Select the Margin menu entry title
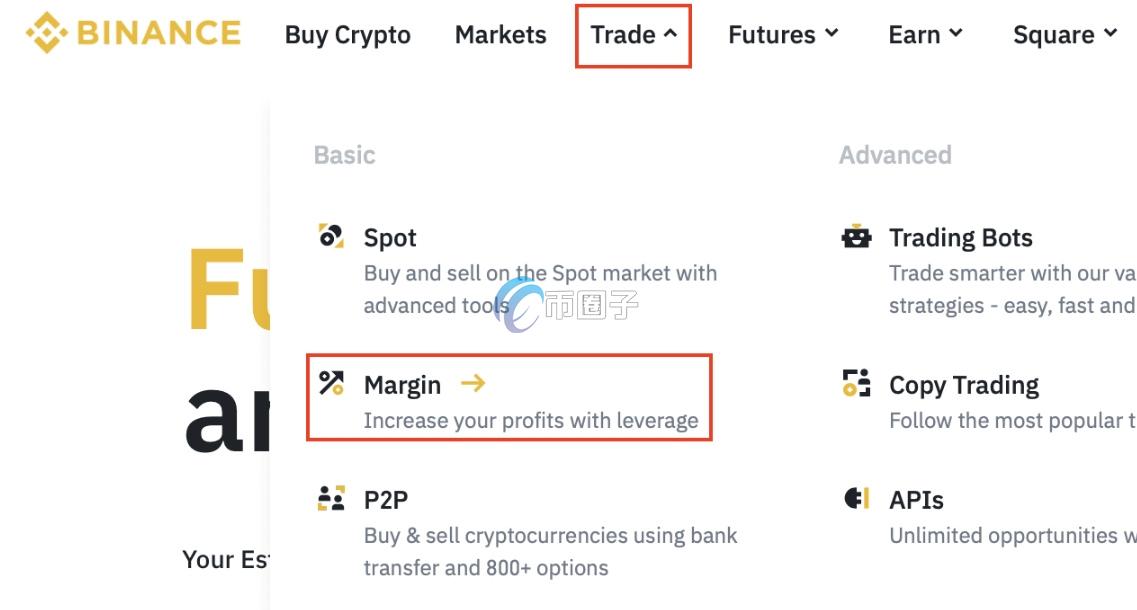 [402, 385]
